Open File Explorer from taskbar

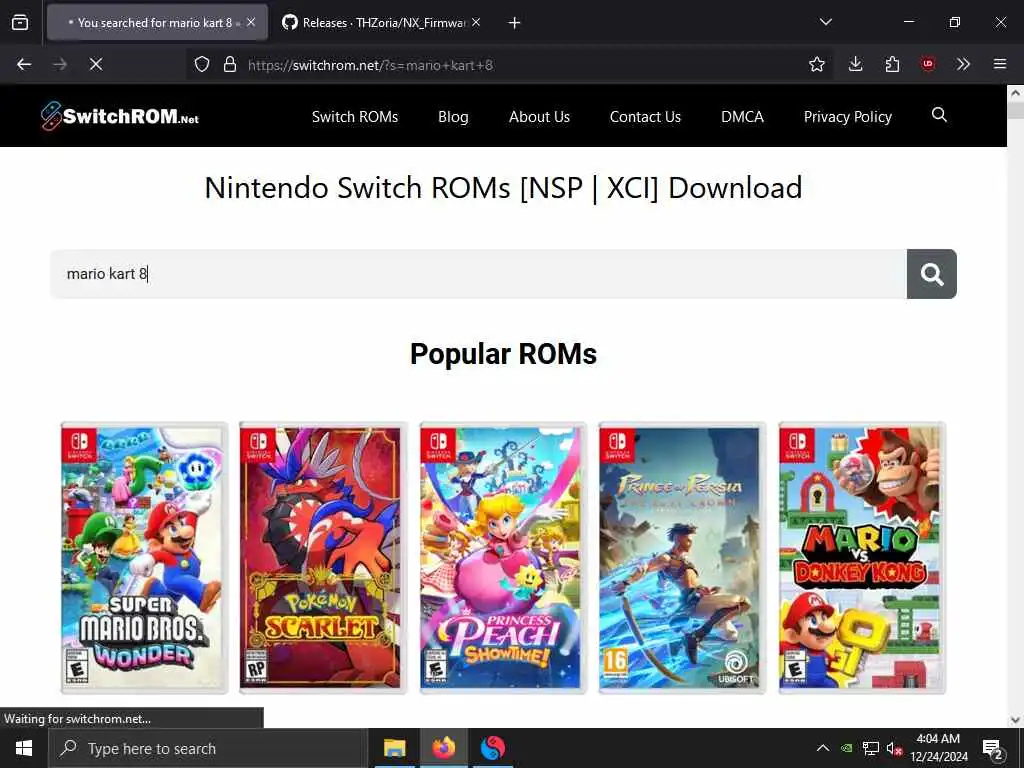(394, 748)
